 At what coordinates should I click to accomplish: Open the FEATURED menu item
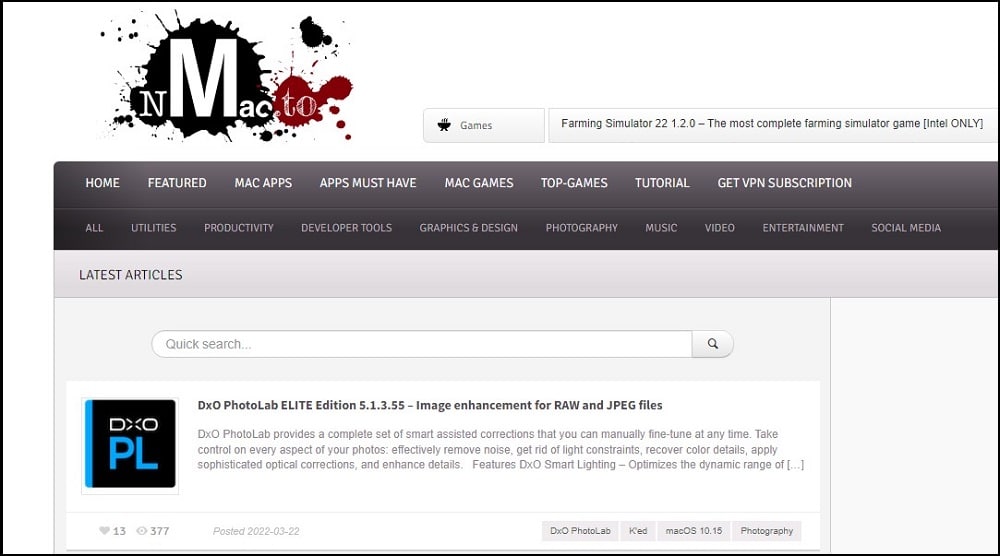coord(177,183)
